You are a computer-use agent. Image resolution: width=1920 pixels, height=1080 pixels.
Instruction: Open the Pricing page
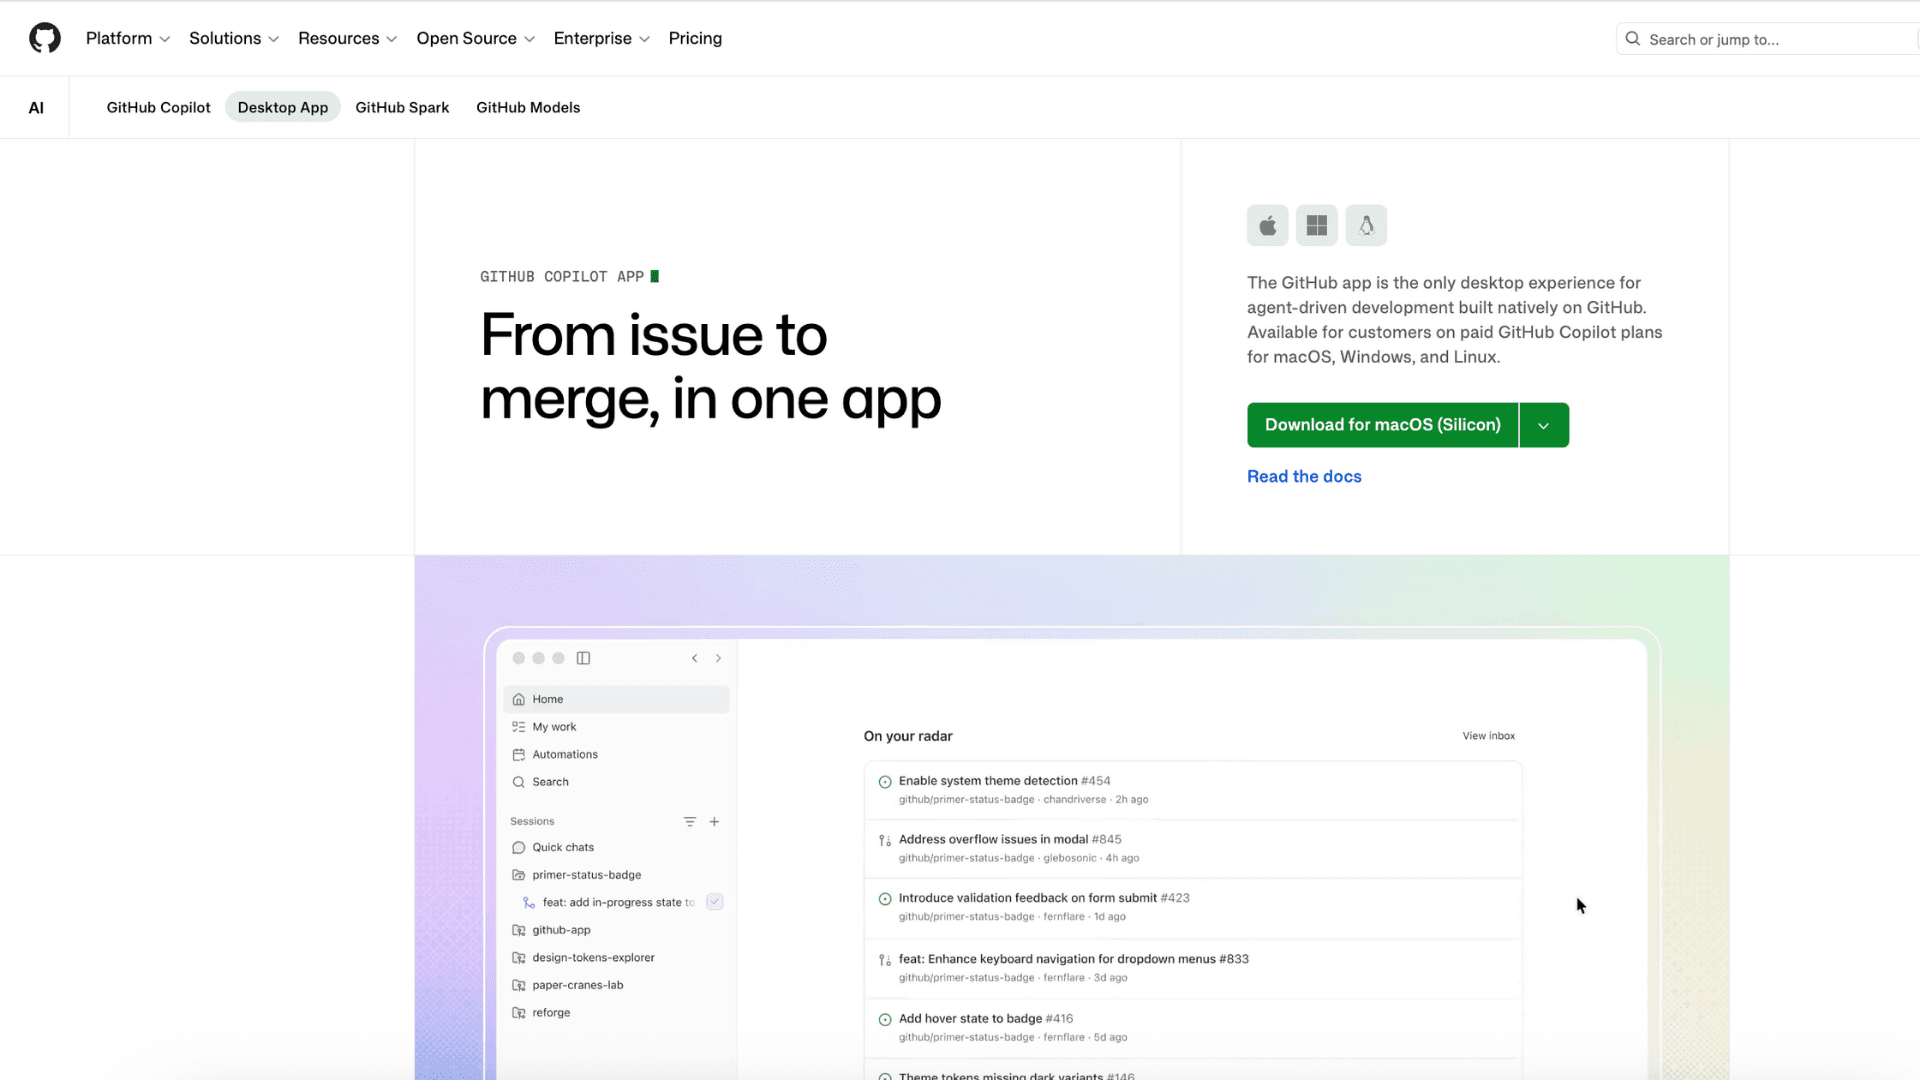click(695, 38)
